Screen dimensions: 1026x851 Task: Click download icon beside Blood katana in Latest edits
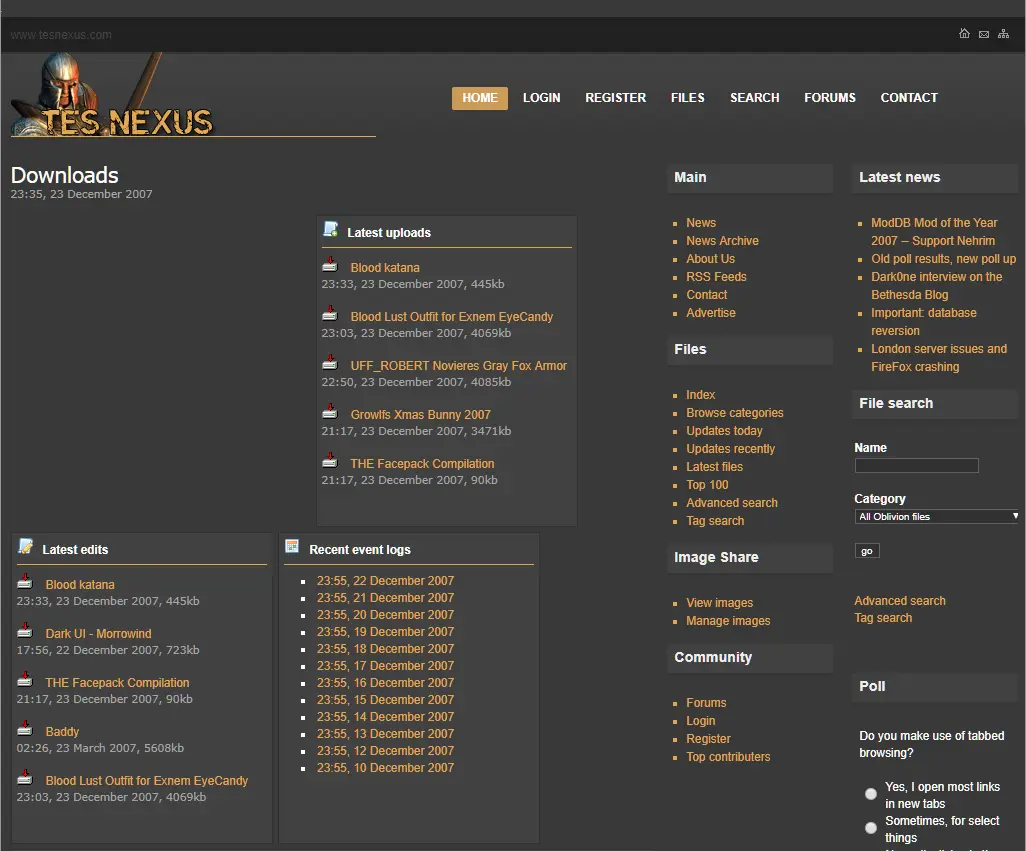(25, 582)
